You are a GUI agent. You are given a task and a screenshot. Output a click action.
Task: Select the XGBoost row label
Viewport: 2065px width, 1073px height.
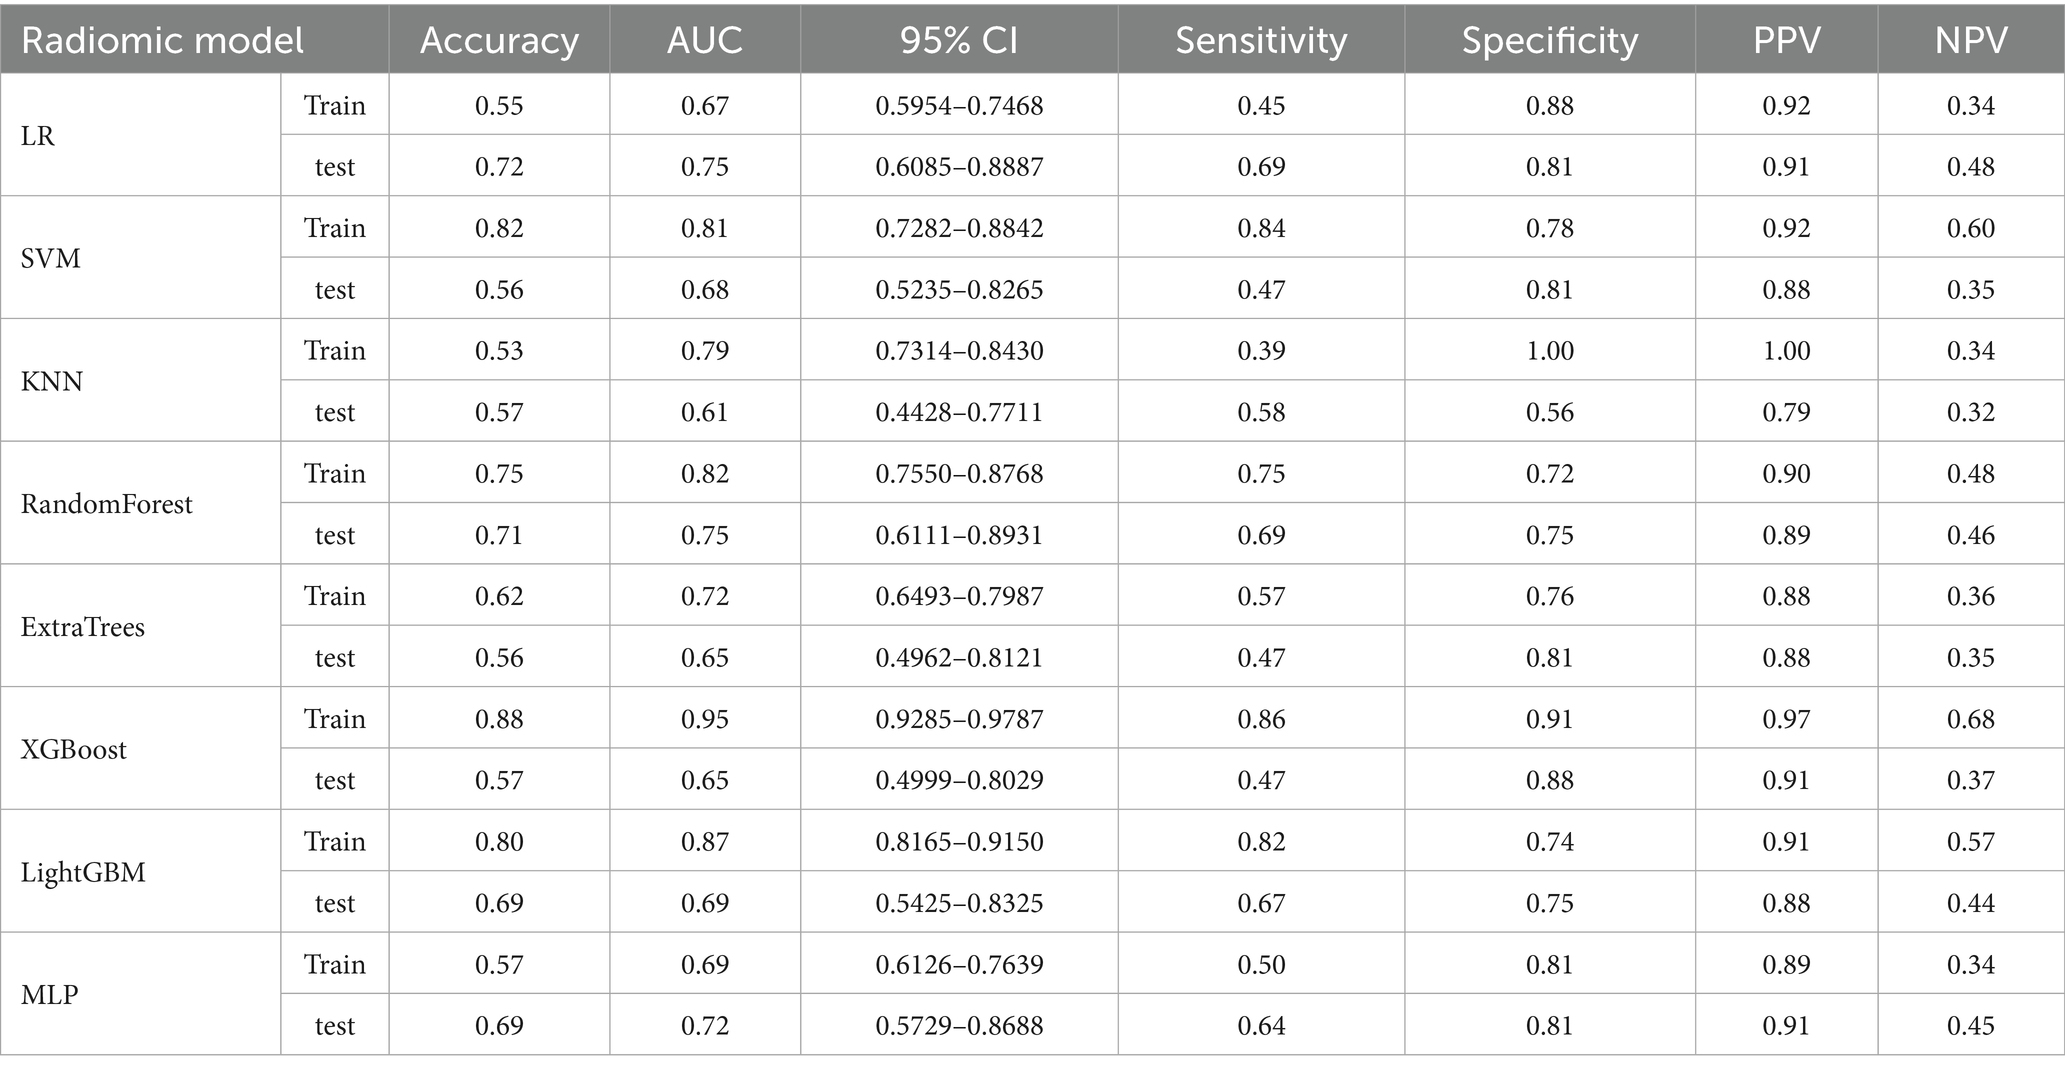74,750
